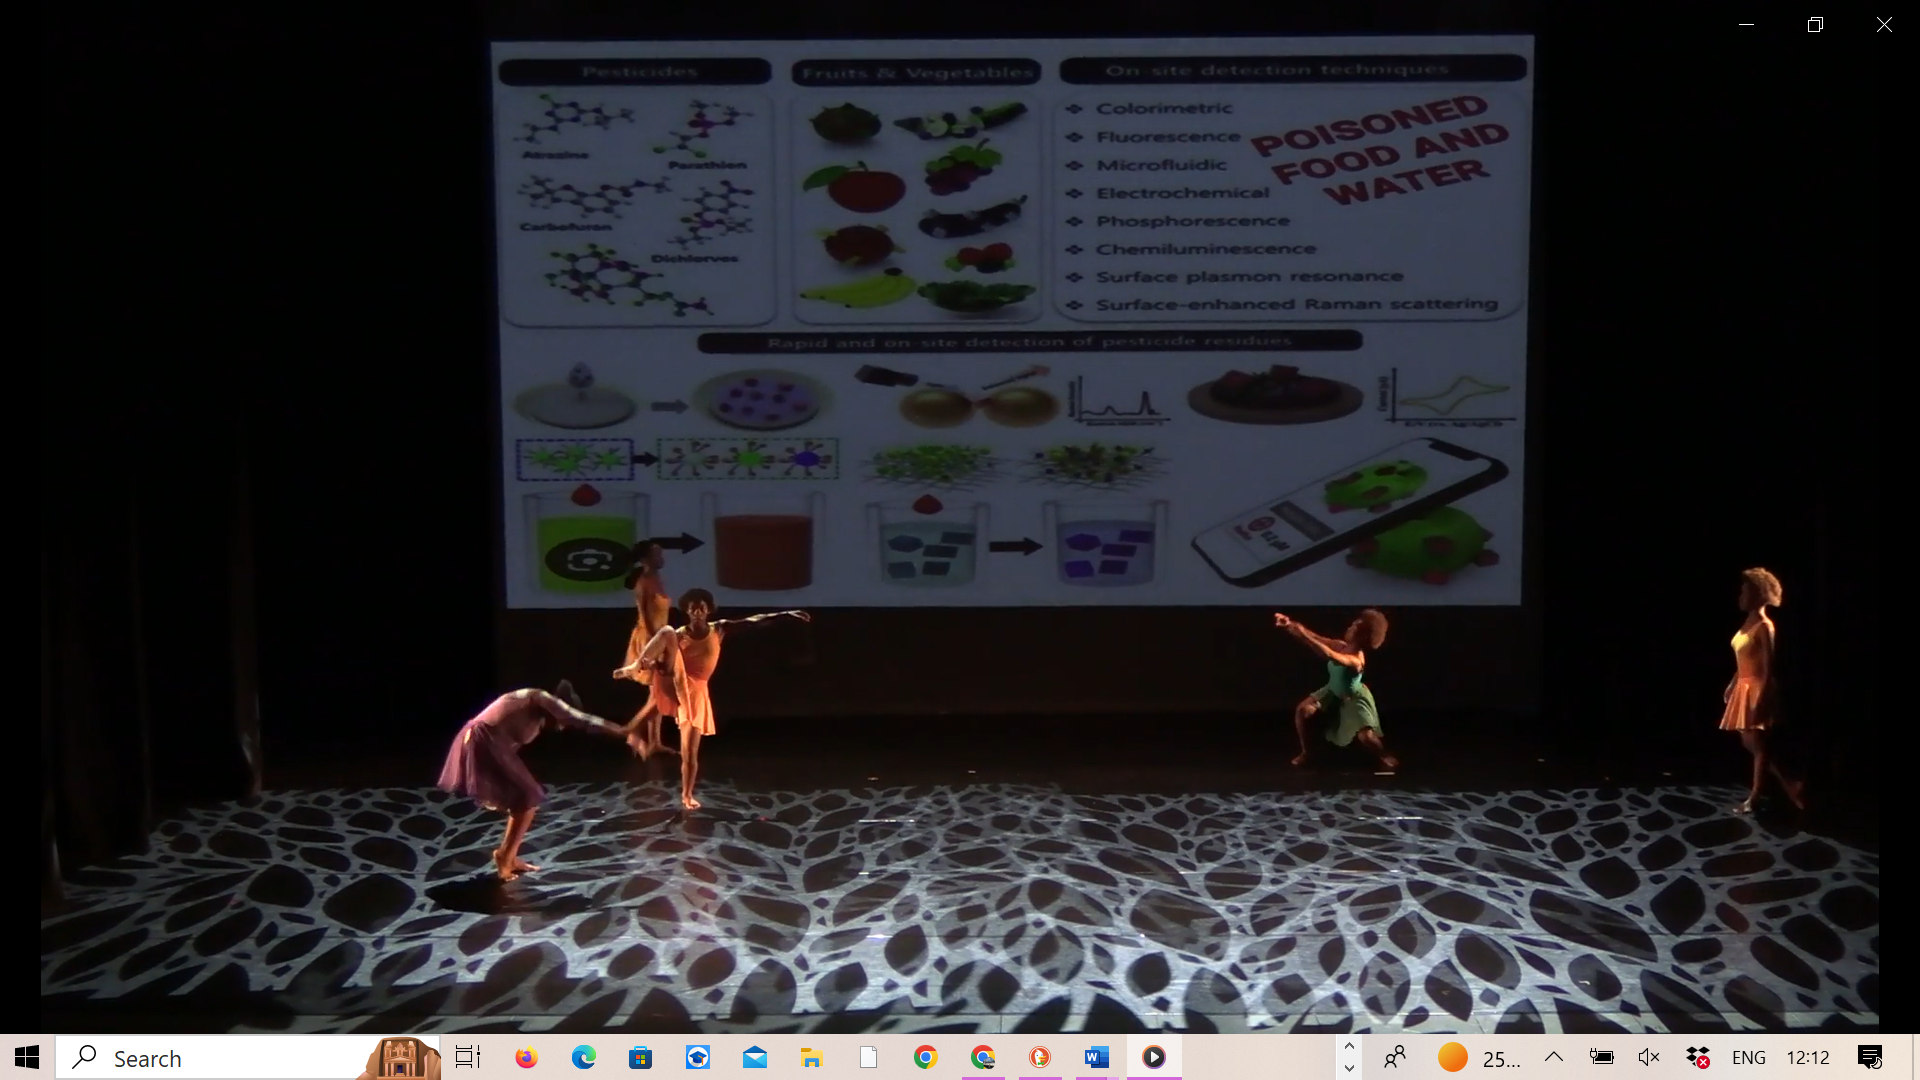Open the weather widget showing 25
Screen dimensions: 1920x1080
(1478, 1057)
